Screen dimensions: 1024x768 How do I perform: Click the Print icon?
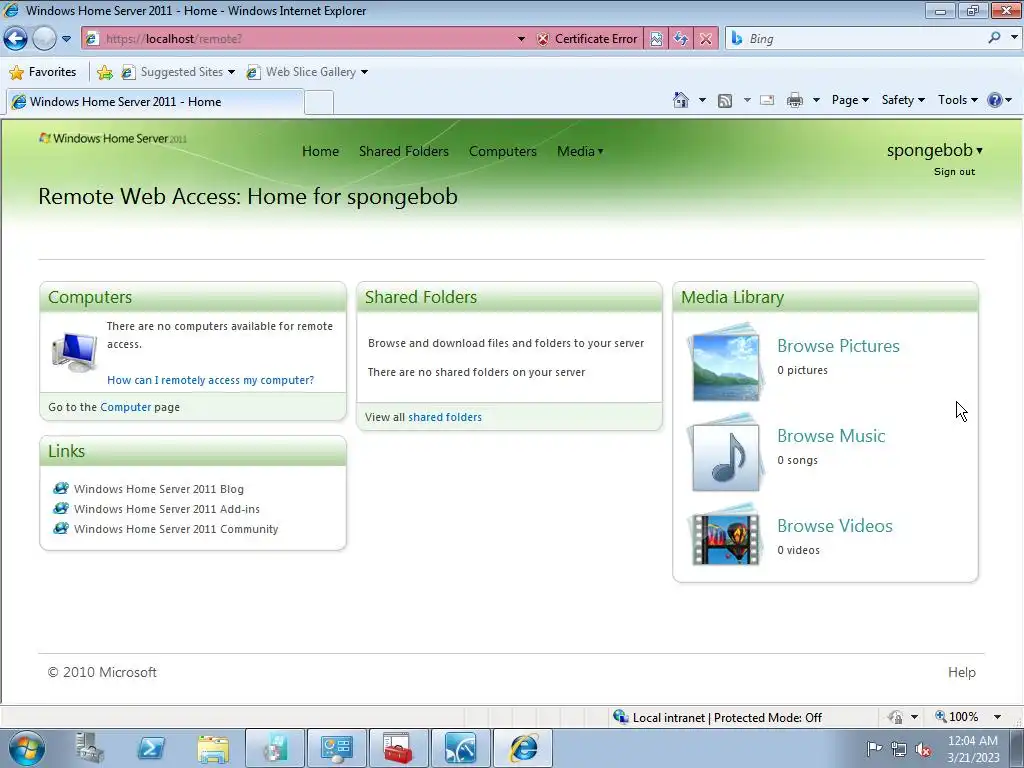click(x=795, y=100)
